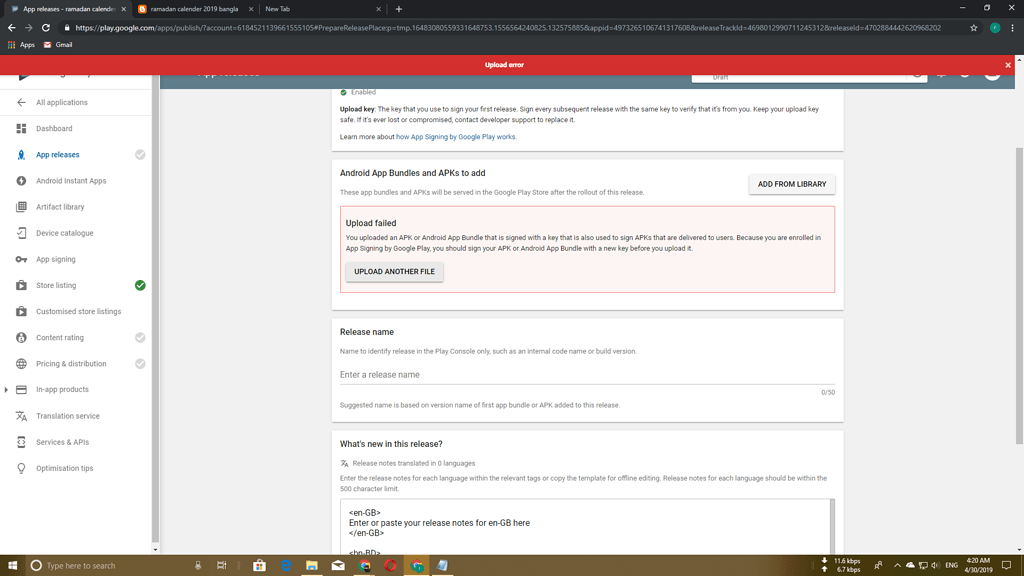The width and height of the screenshot is (1024, 576).
Task: Open App signing key icon
Action: tap(22, 259)
